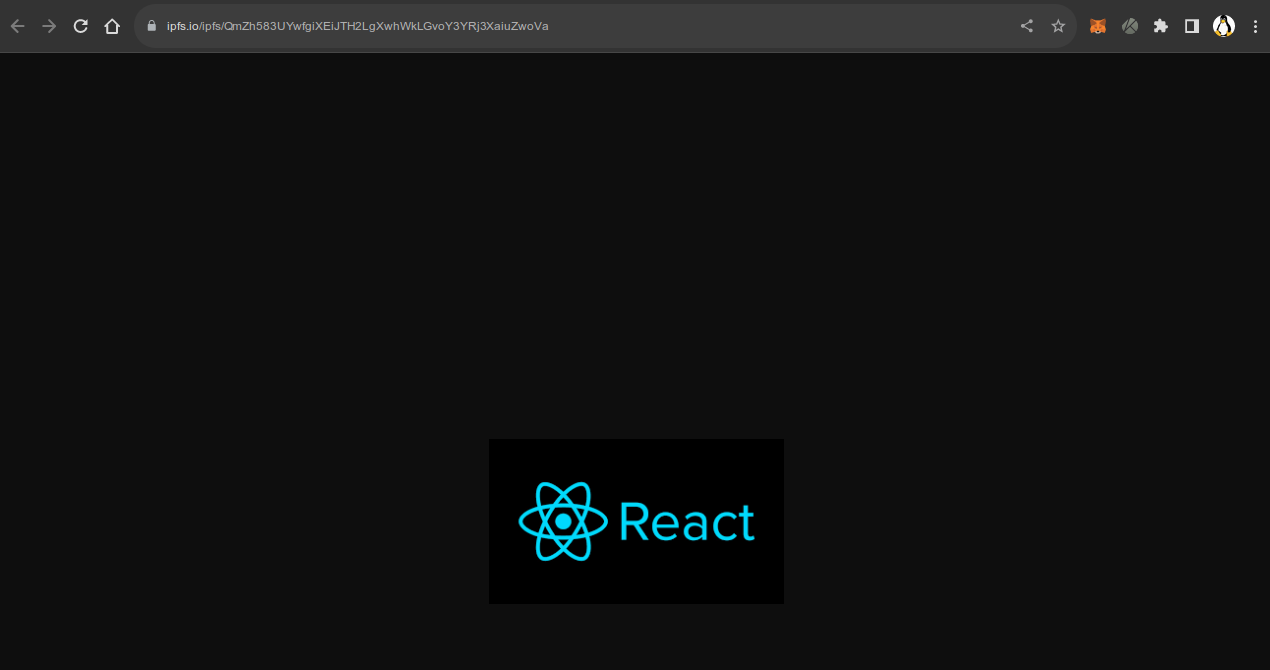Open the Extensions puzzle menu
Viewport: 1270px width, 670px height.
tap(1161, 26)
